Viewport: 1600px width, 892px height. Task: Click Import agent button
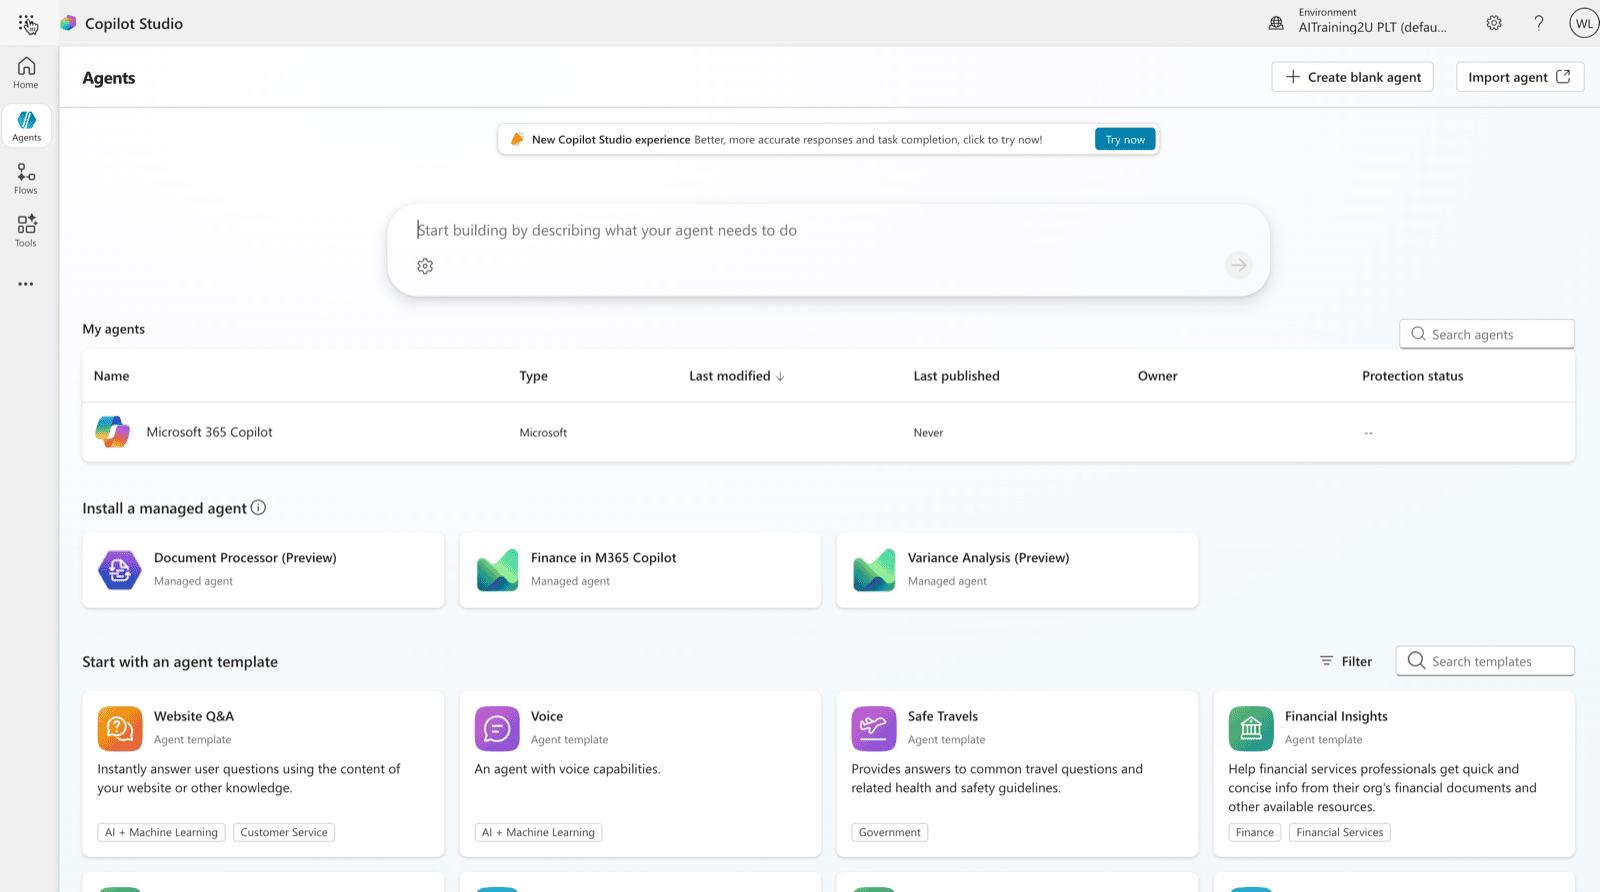click(1519, 77)
